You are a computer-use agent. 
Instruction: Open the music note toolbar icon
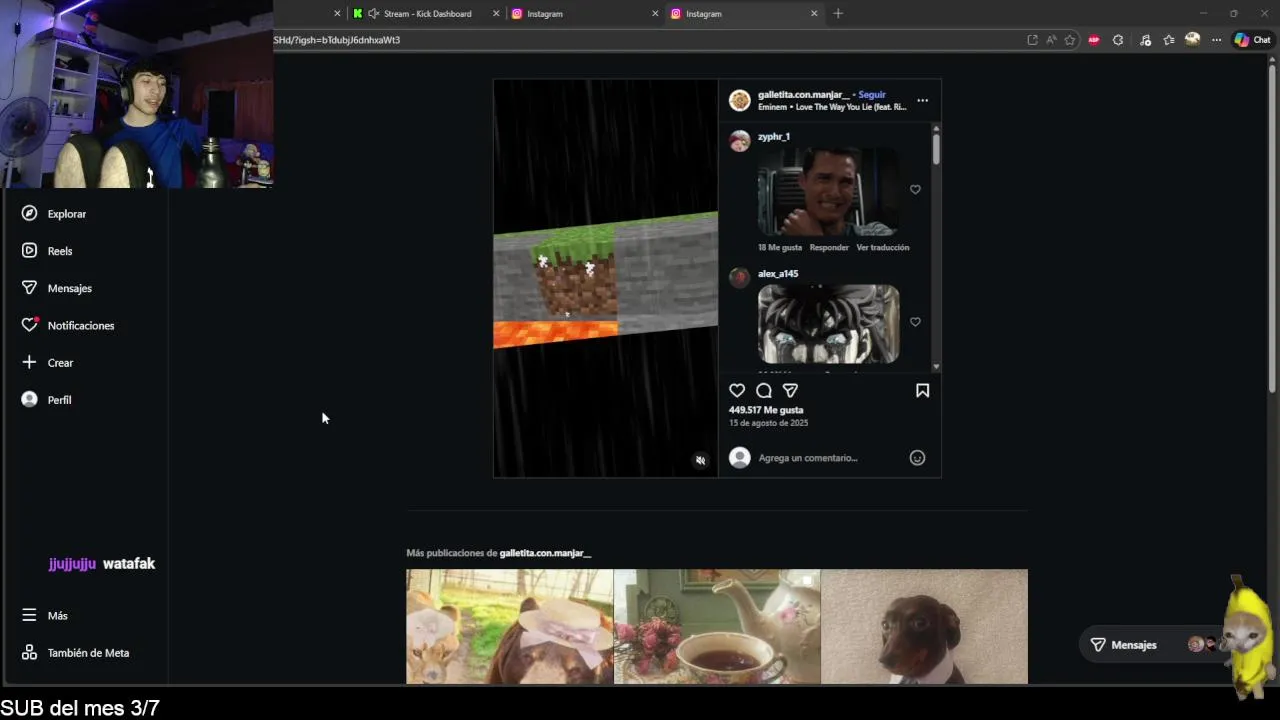[1145, 40]
